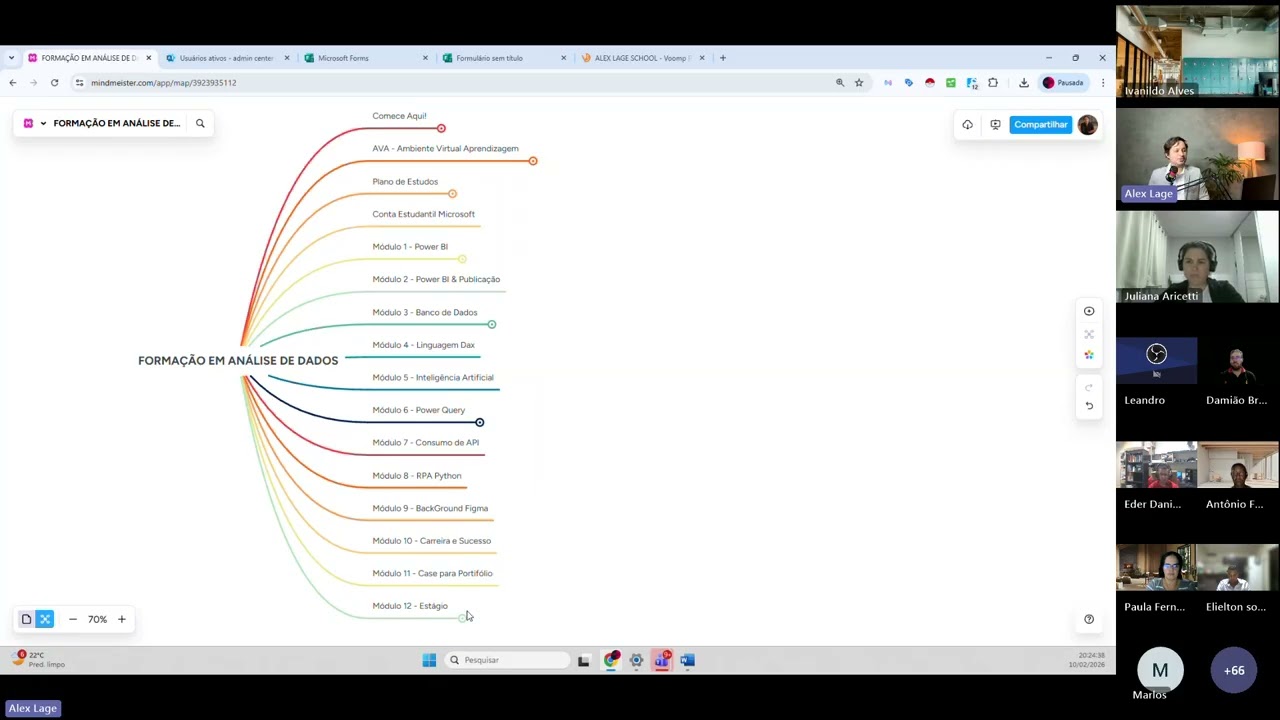This screenshot has width=1280, height=720.
Task: Expand the AVA - Ambiente Virtual Aprendizagem node
Action: 533,161
